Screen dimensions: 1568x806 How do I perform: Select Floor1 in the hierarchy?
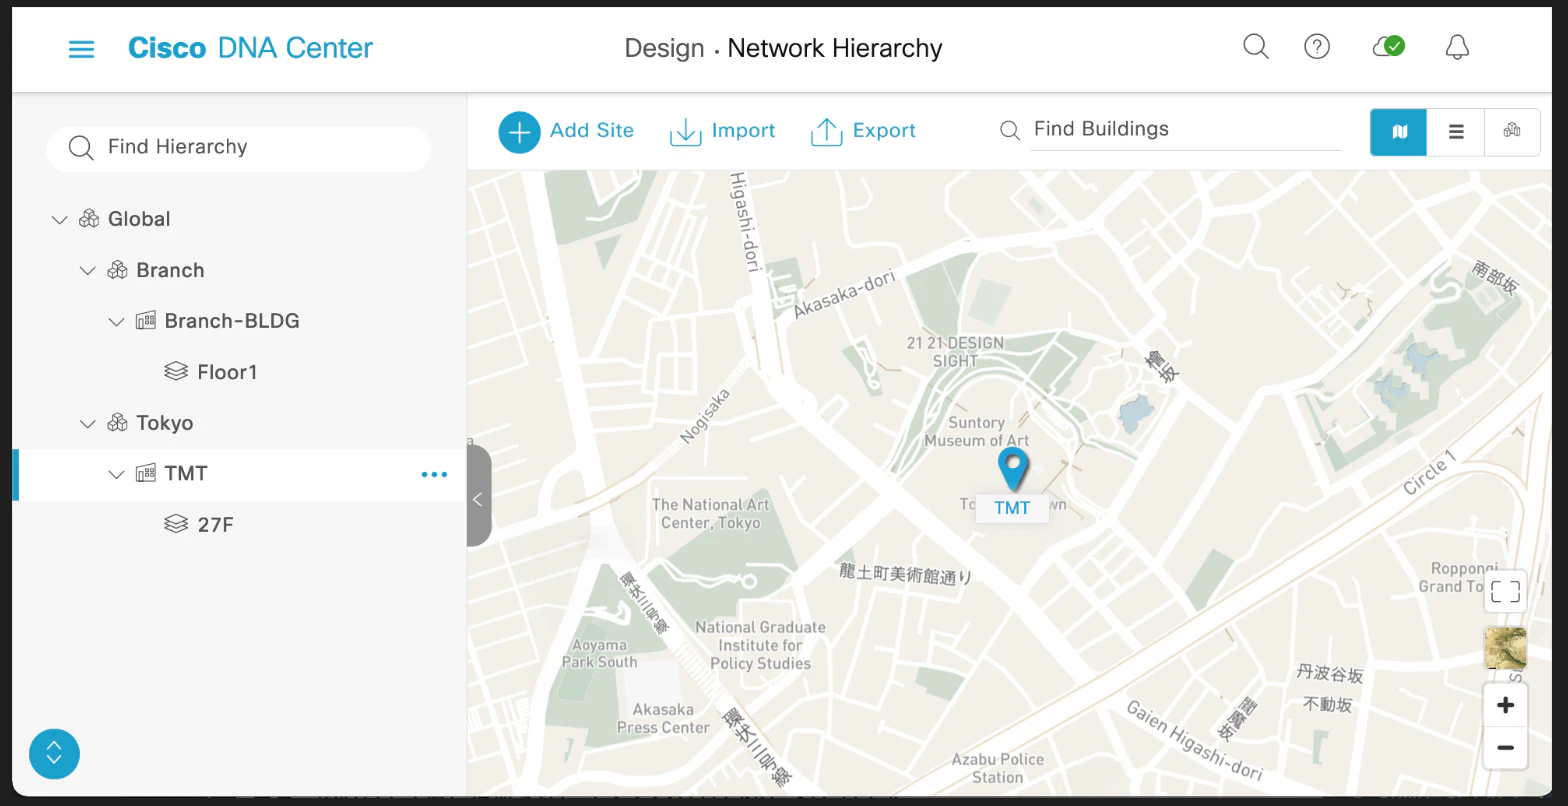227,372
